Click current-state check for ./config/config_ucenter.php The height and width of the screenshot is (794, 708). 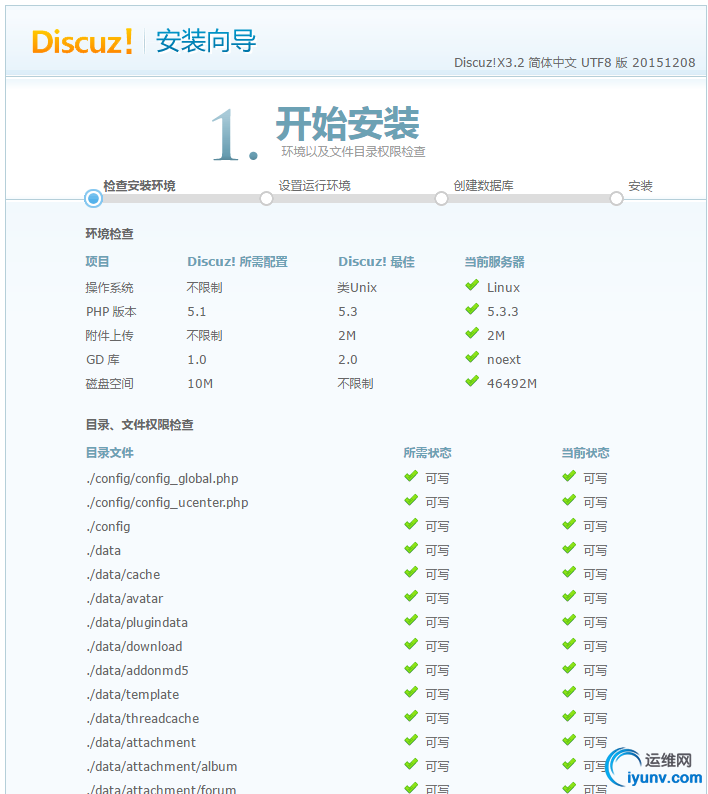[x=569, y=500]
